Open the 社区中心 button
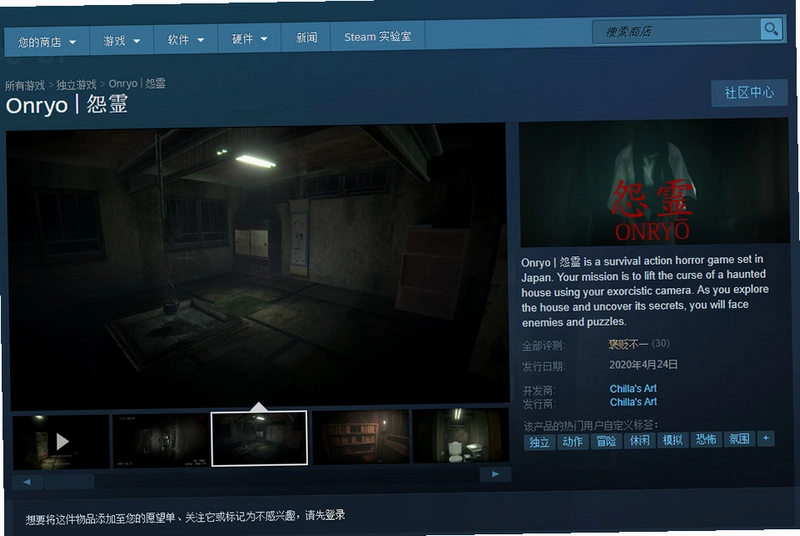800x536 pixels. (x=749, y=93)
